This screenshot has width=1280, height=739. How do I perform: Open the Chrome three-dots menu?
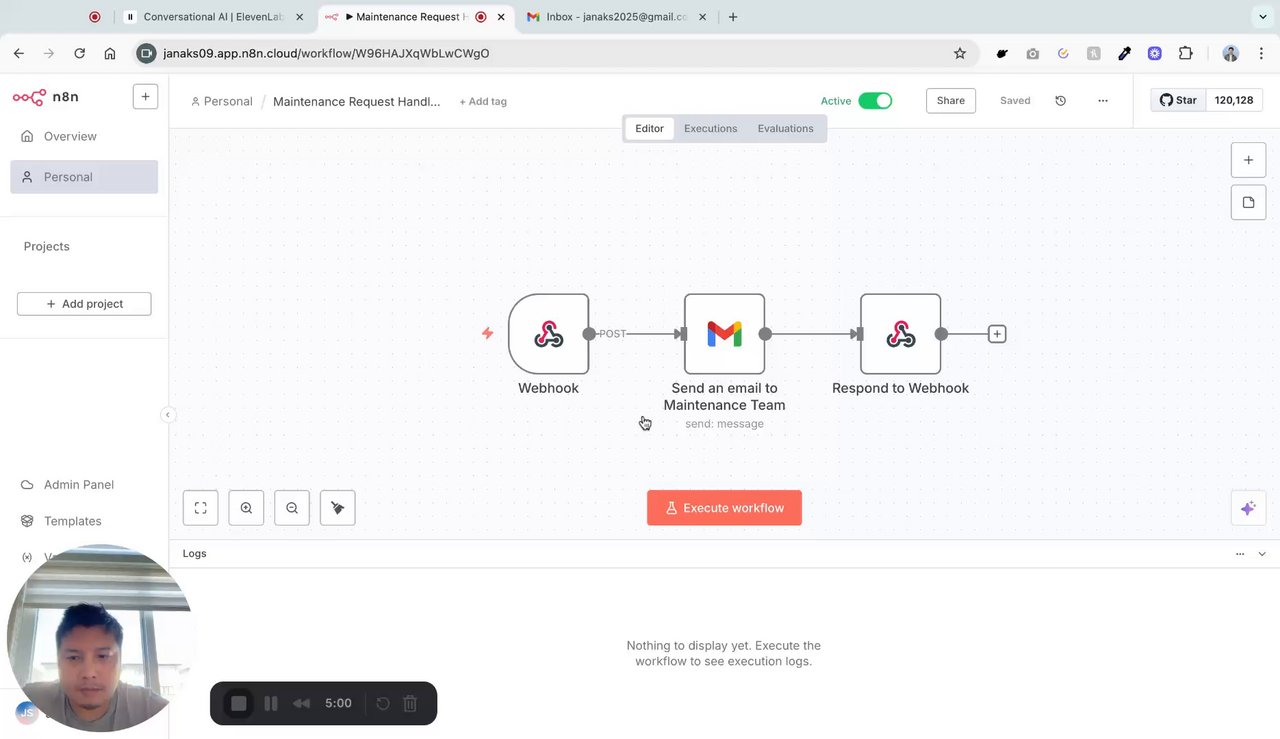click(1262, 53)
